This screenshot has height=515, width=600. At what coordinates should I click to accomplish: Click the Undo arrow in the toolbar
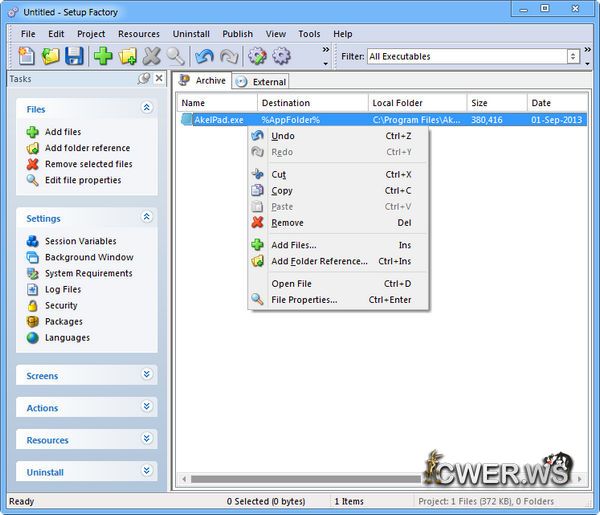tap(204, 56)
